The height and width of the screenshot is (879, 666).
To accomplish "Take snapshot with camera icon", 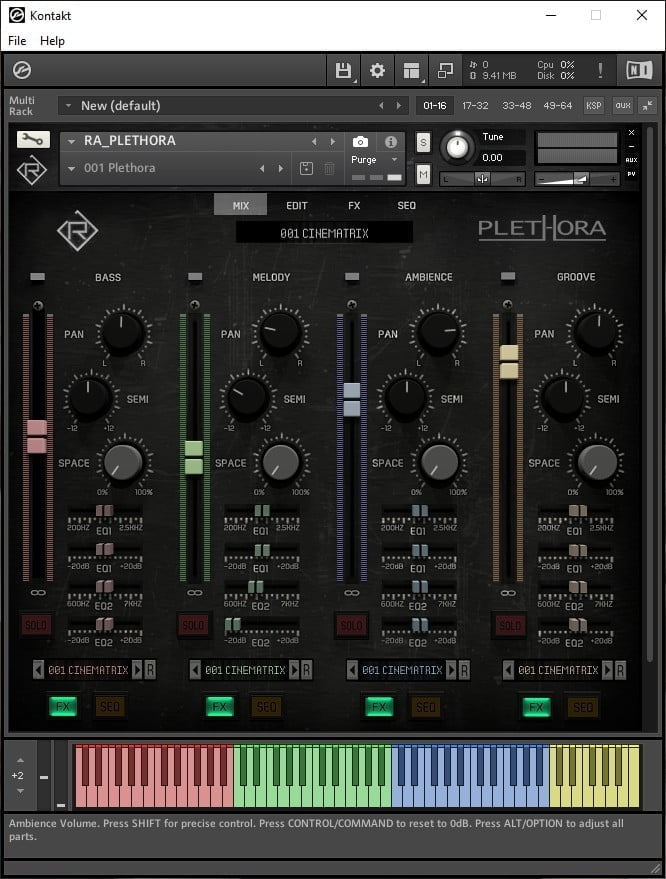I will 360,142.
